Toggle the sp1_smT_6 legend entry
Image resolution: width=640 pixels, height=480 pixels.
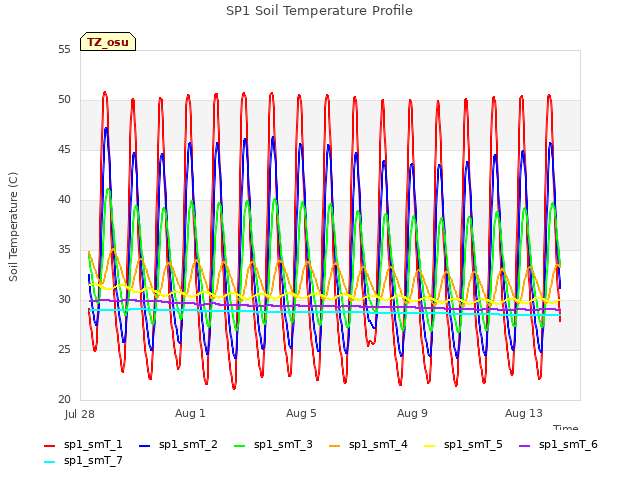(x=568, y=444)
